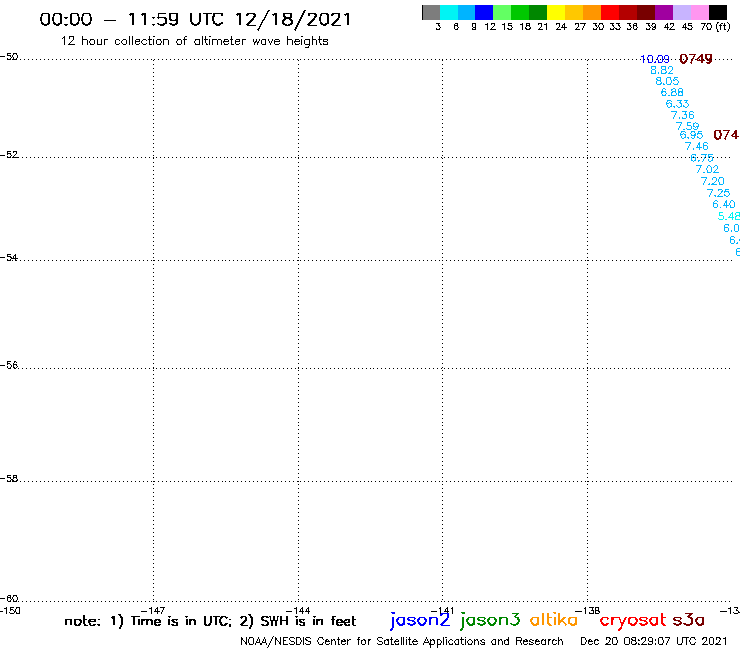The image size is (740, 650).
Task: Click the black swatch at the legend end
Action: pyautogui.click(x=718, y=12)
